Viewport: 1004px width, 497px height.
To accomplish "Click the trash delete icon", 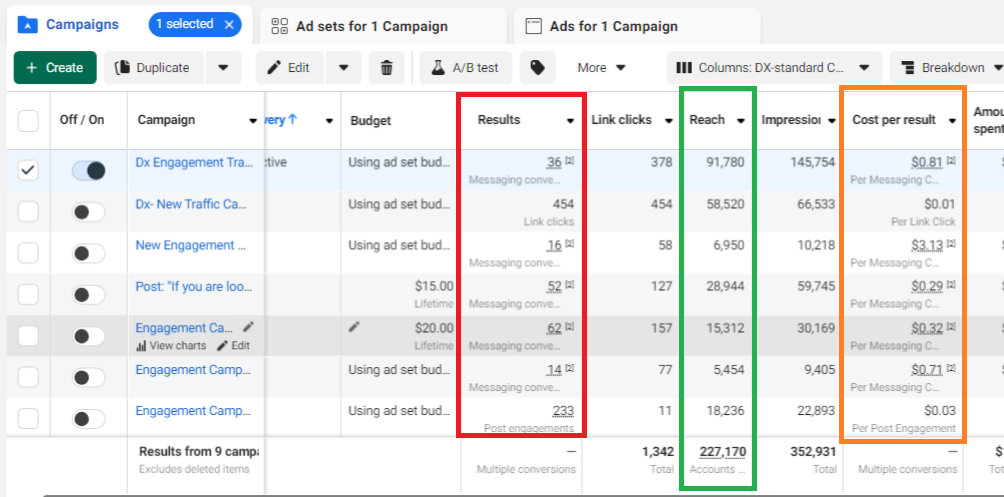I will point(387,68).
